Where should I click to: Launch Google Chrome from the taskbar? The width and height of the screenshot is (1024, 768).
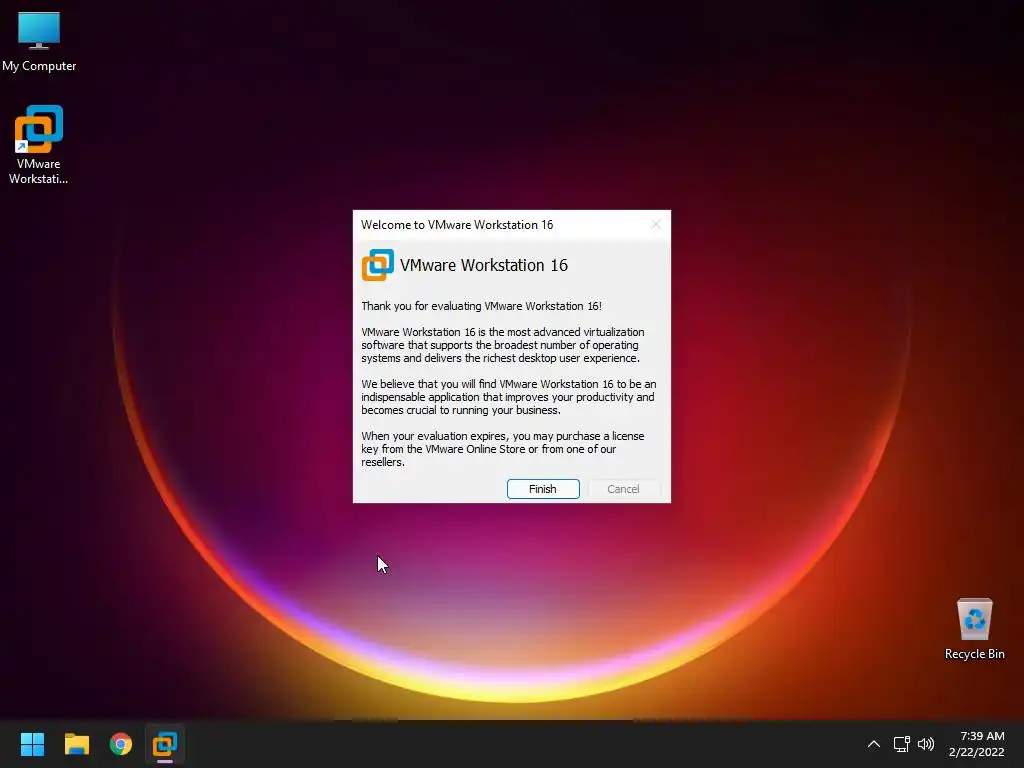coord(121,744)
